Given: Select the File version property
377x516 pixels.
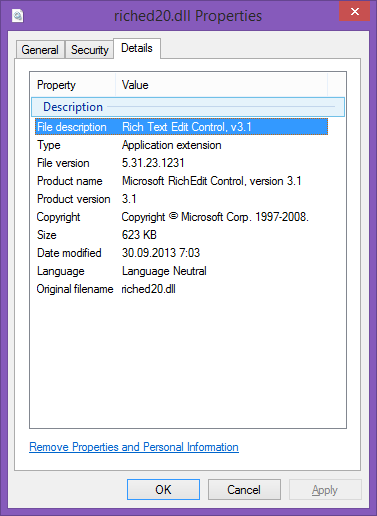Looking at the screenshot, I should pos(63,163).
